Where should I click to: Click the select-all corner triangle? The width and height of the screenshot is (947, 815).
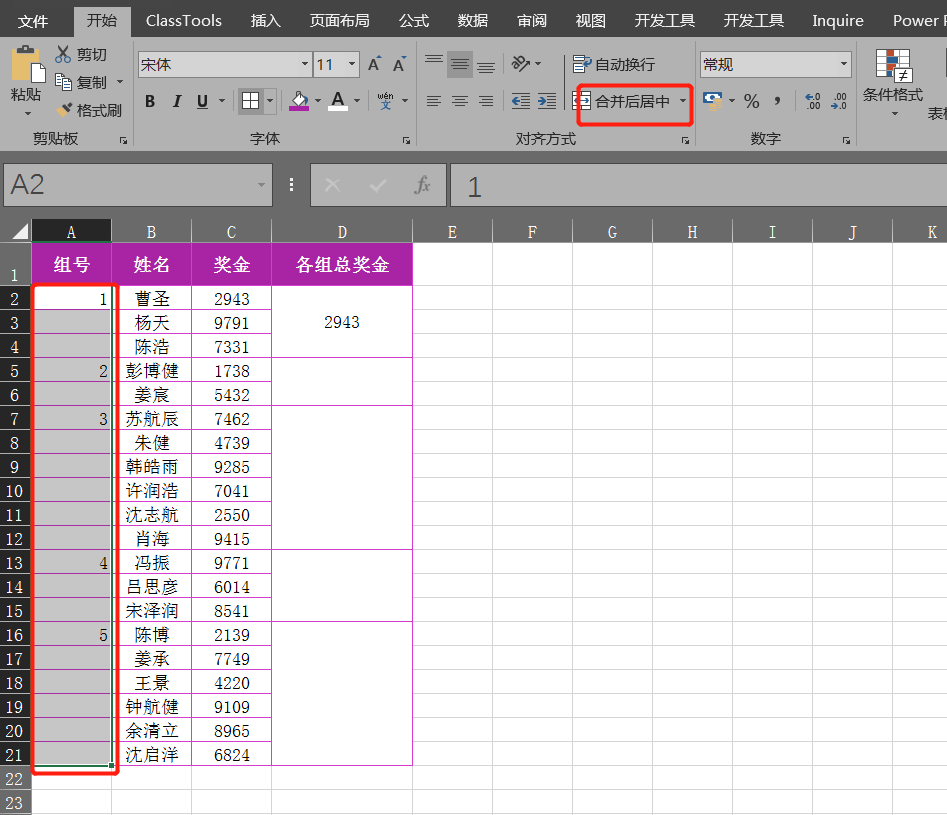20,231
